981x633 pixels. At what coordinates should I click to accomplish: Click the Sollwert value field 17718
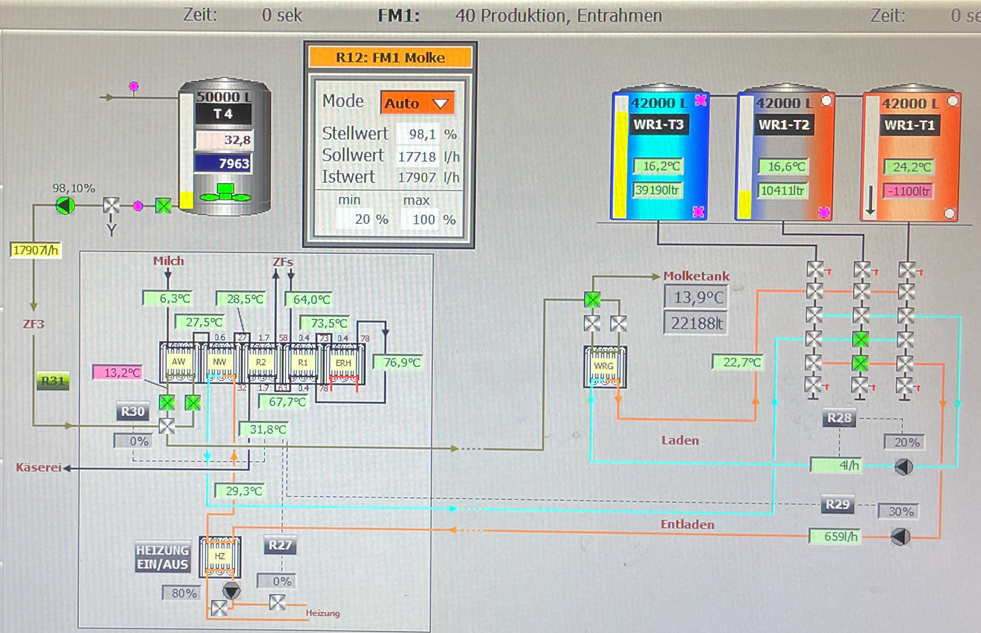(417, 156)
